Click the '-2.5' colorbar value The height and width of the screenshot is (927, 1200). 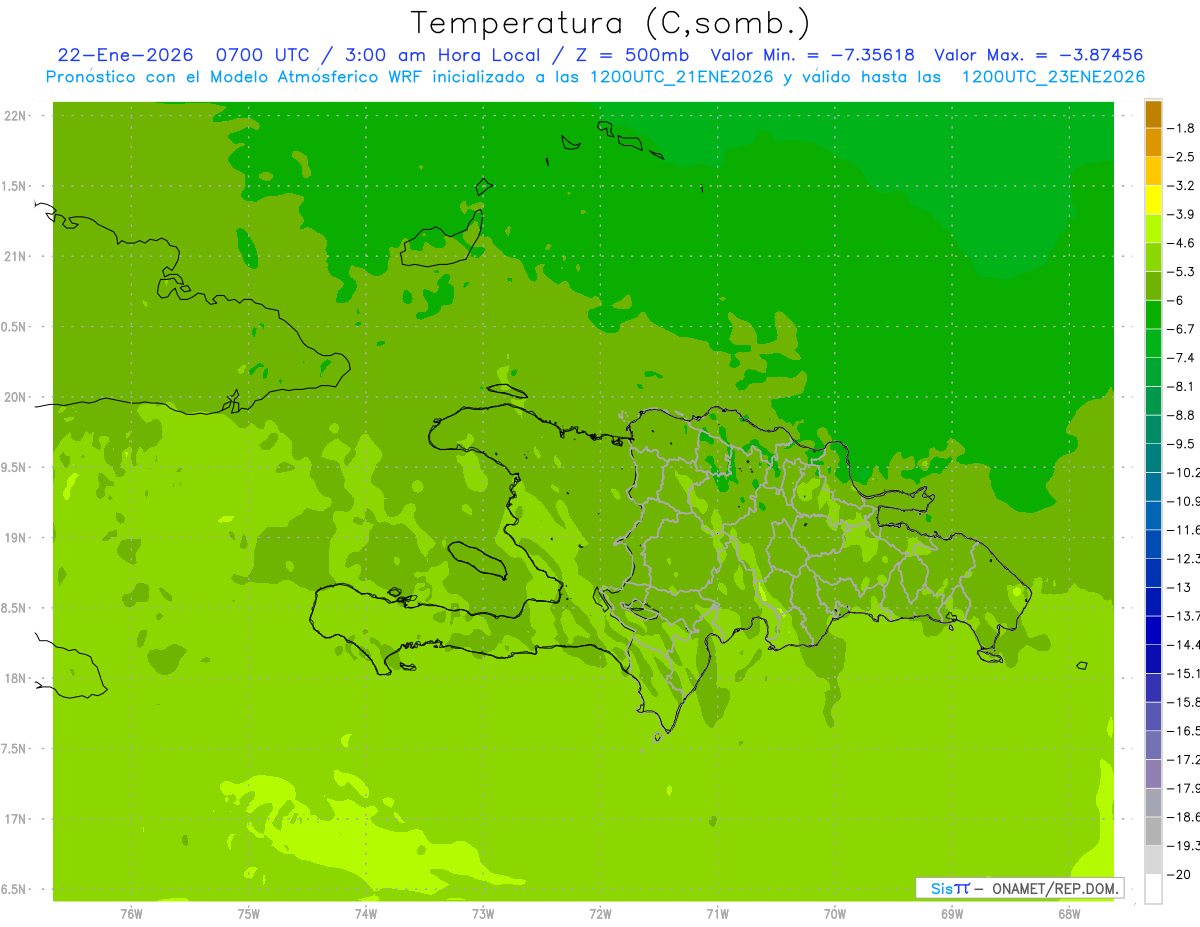pyautogui.click(x=1182, y=157)
